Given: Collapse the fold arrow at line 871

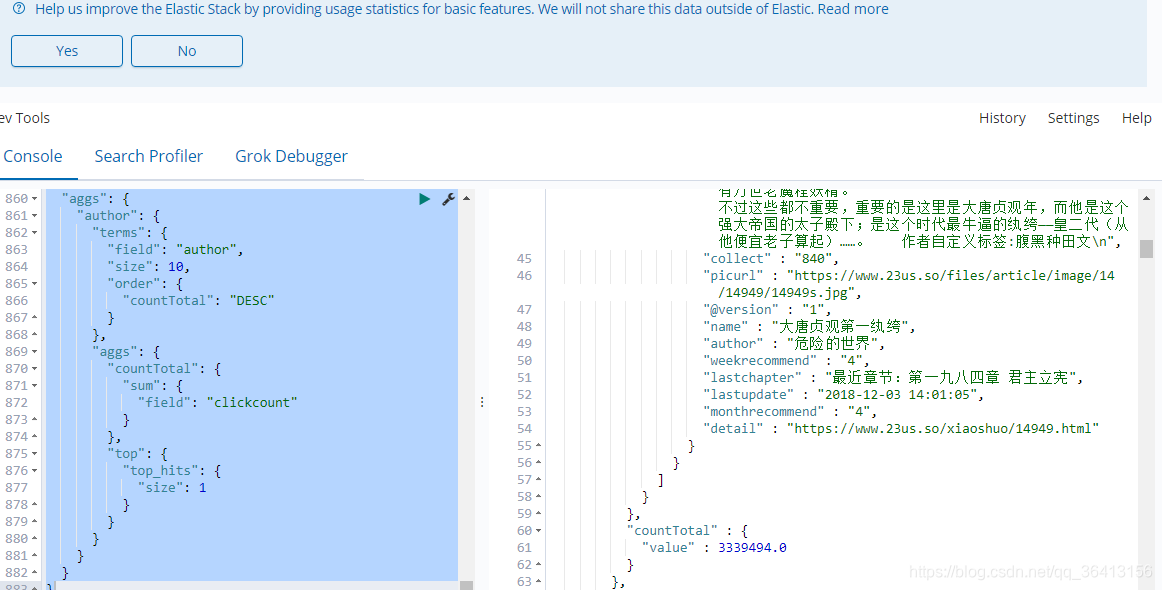Looking at the screenshot, I should click(x=35, y=385).
